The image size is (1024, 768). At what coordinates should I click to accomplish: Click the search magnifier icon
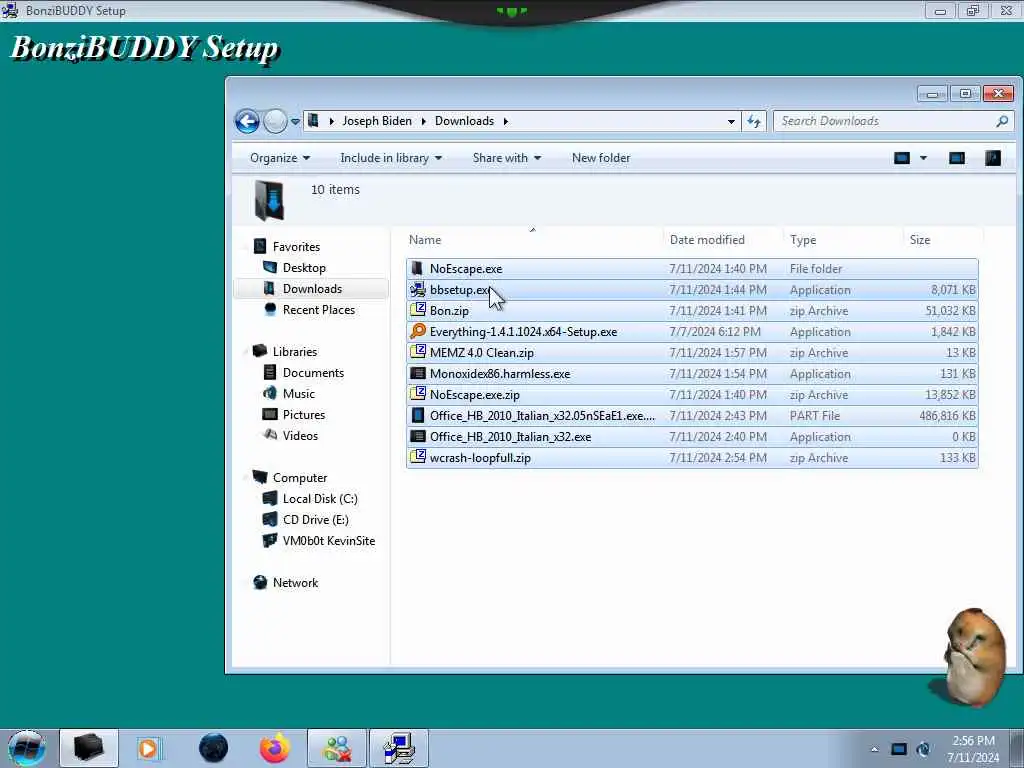pyautogui.click(x=1002, y=121)
